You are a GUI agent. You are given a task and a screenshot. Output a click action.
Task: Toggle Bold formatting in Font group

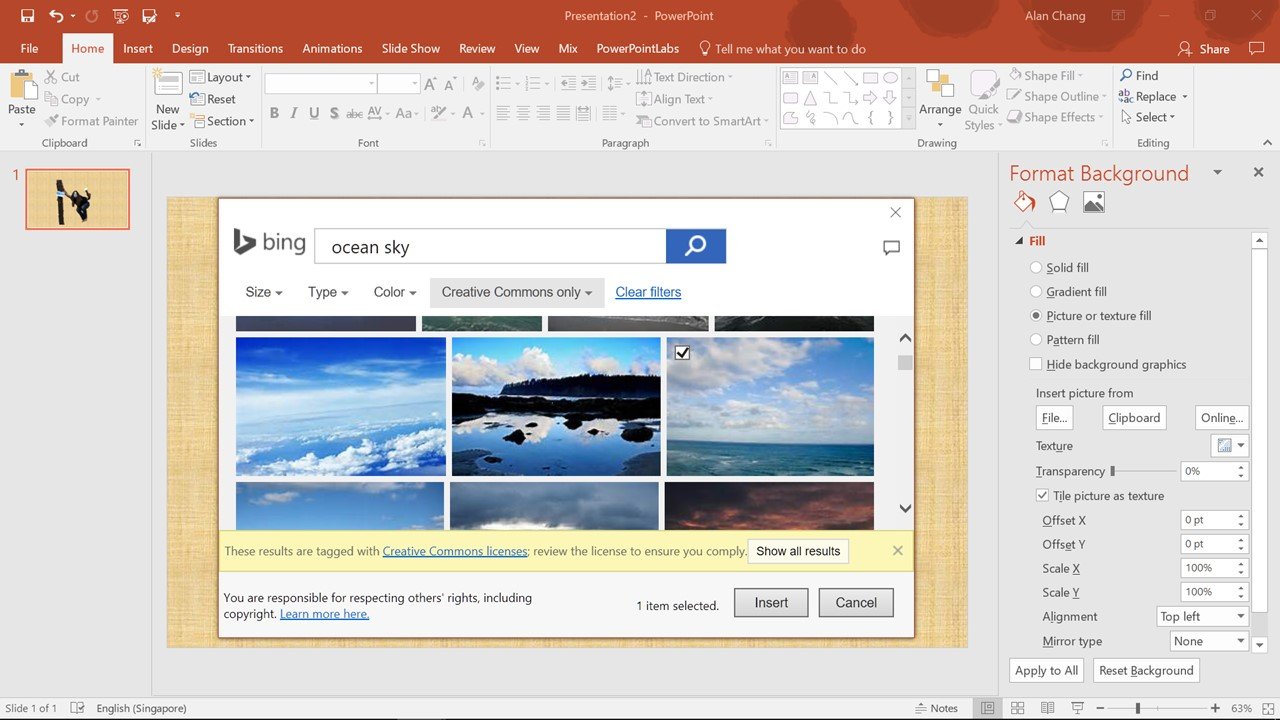(274, 114)
